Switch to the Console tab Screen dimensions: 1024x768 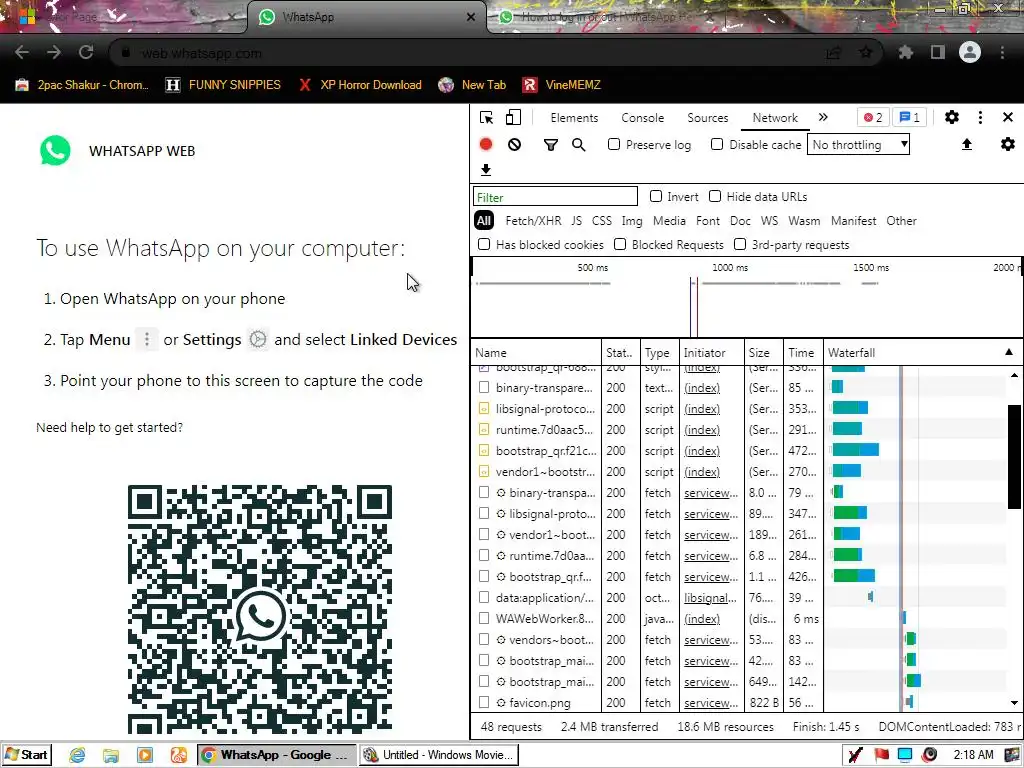643,118
